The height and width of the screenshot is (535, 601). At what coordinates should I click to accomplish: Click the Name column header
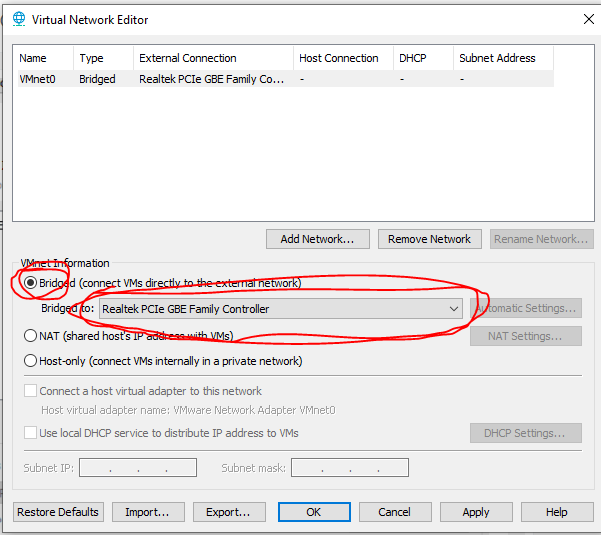click(x=45, y=58)
